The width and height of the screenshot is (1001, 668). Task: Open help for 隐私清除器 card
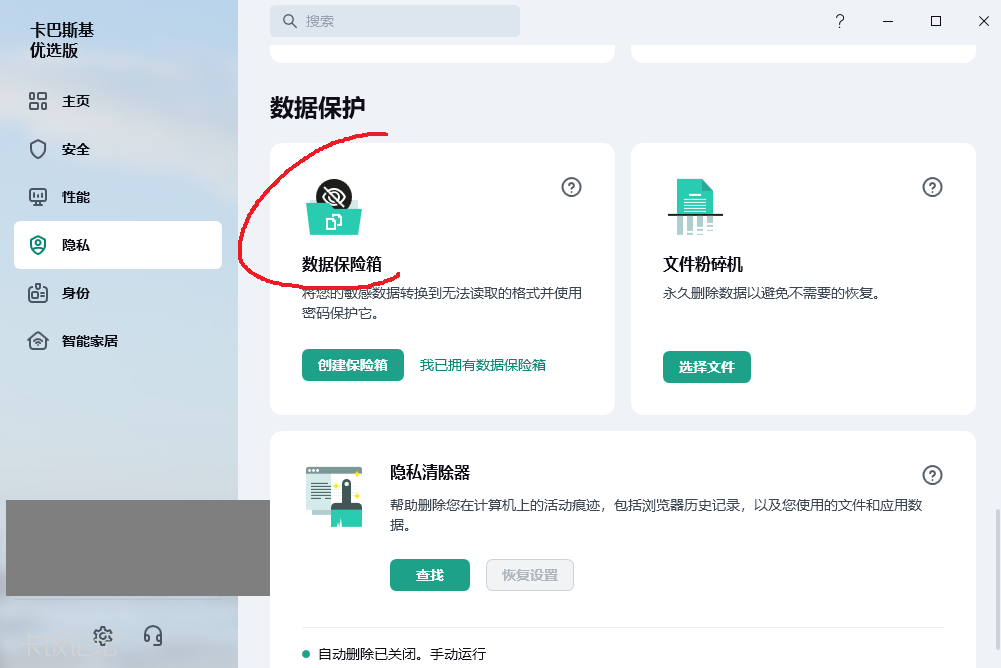tap(932, 475)
